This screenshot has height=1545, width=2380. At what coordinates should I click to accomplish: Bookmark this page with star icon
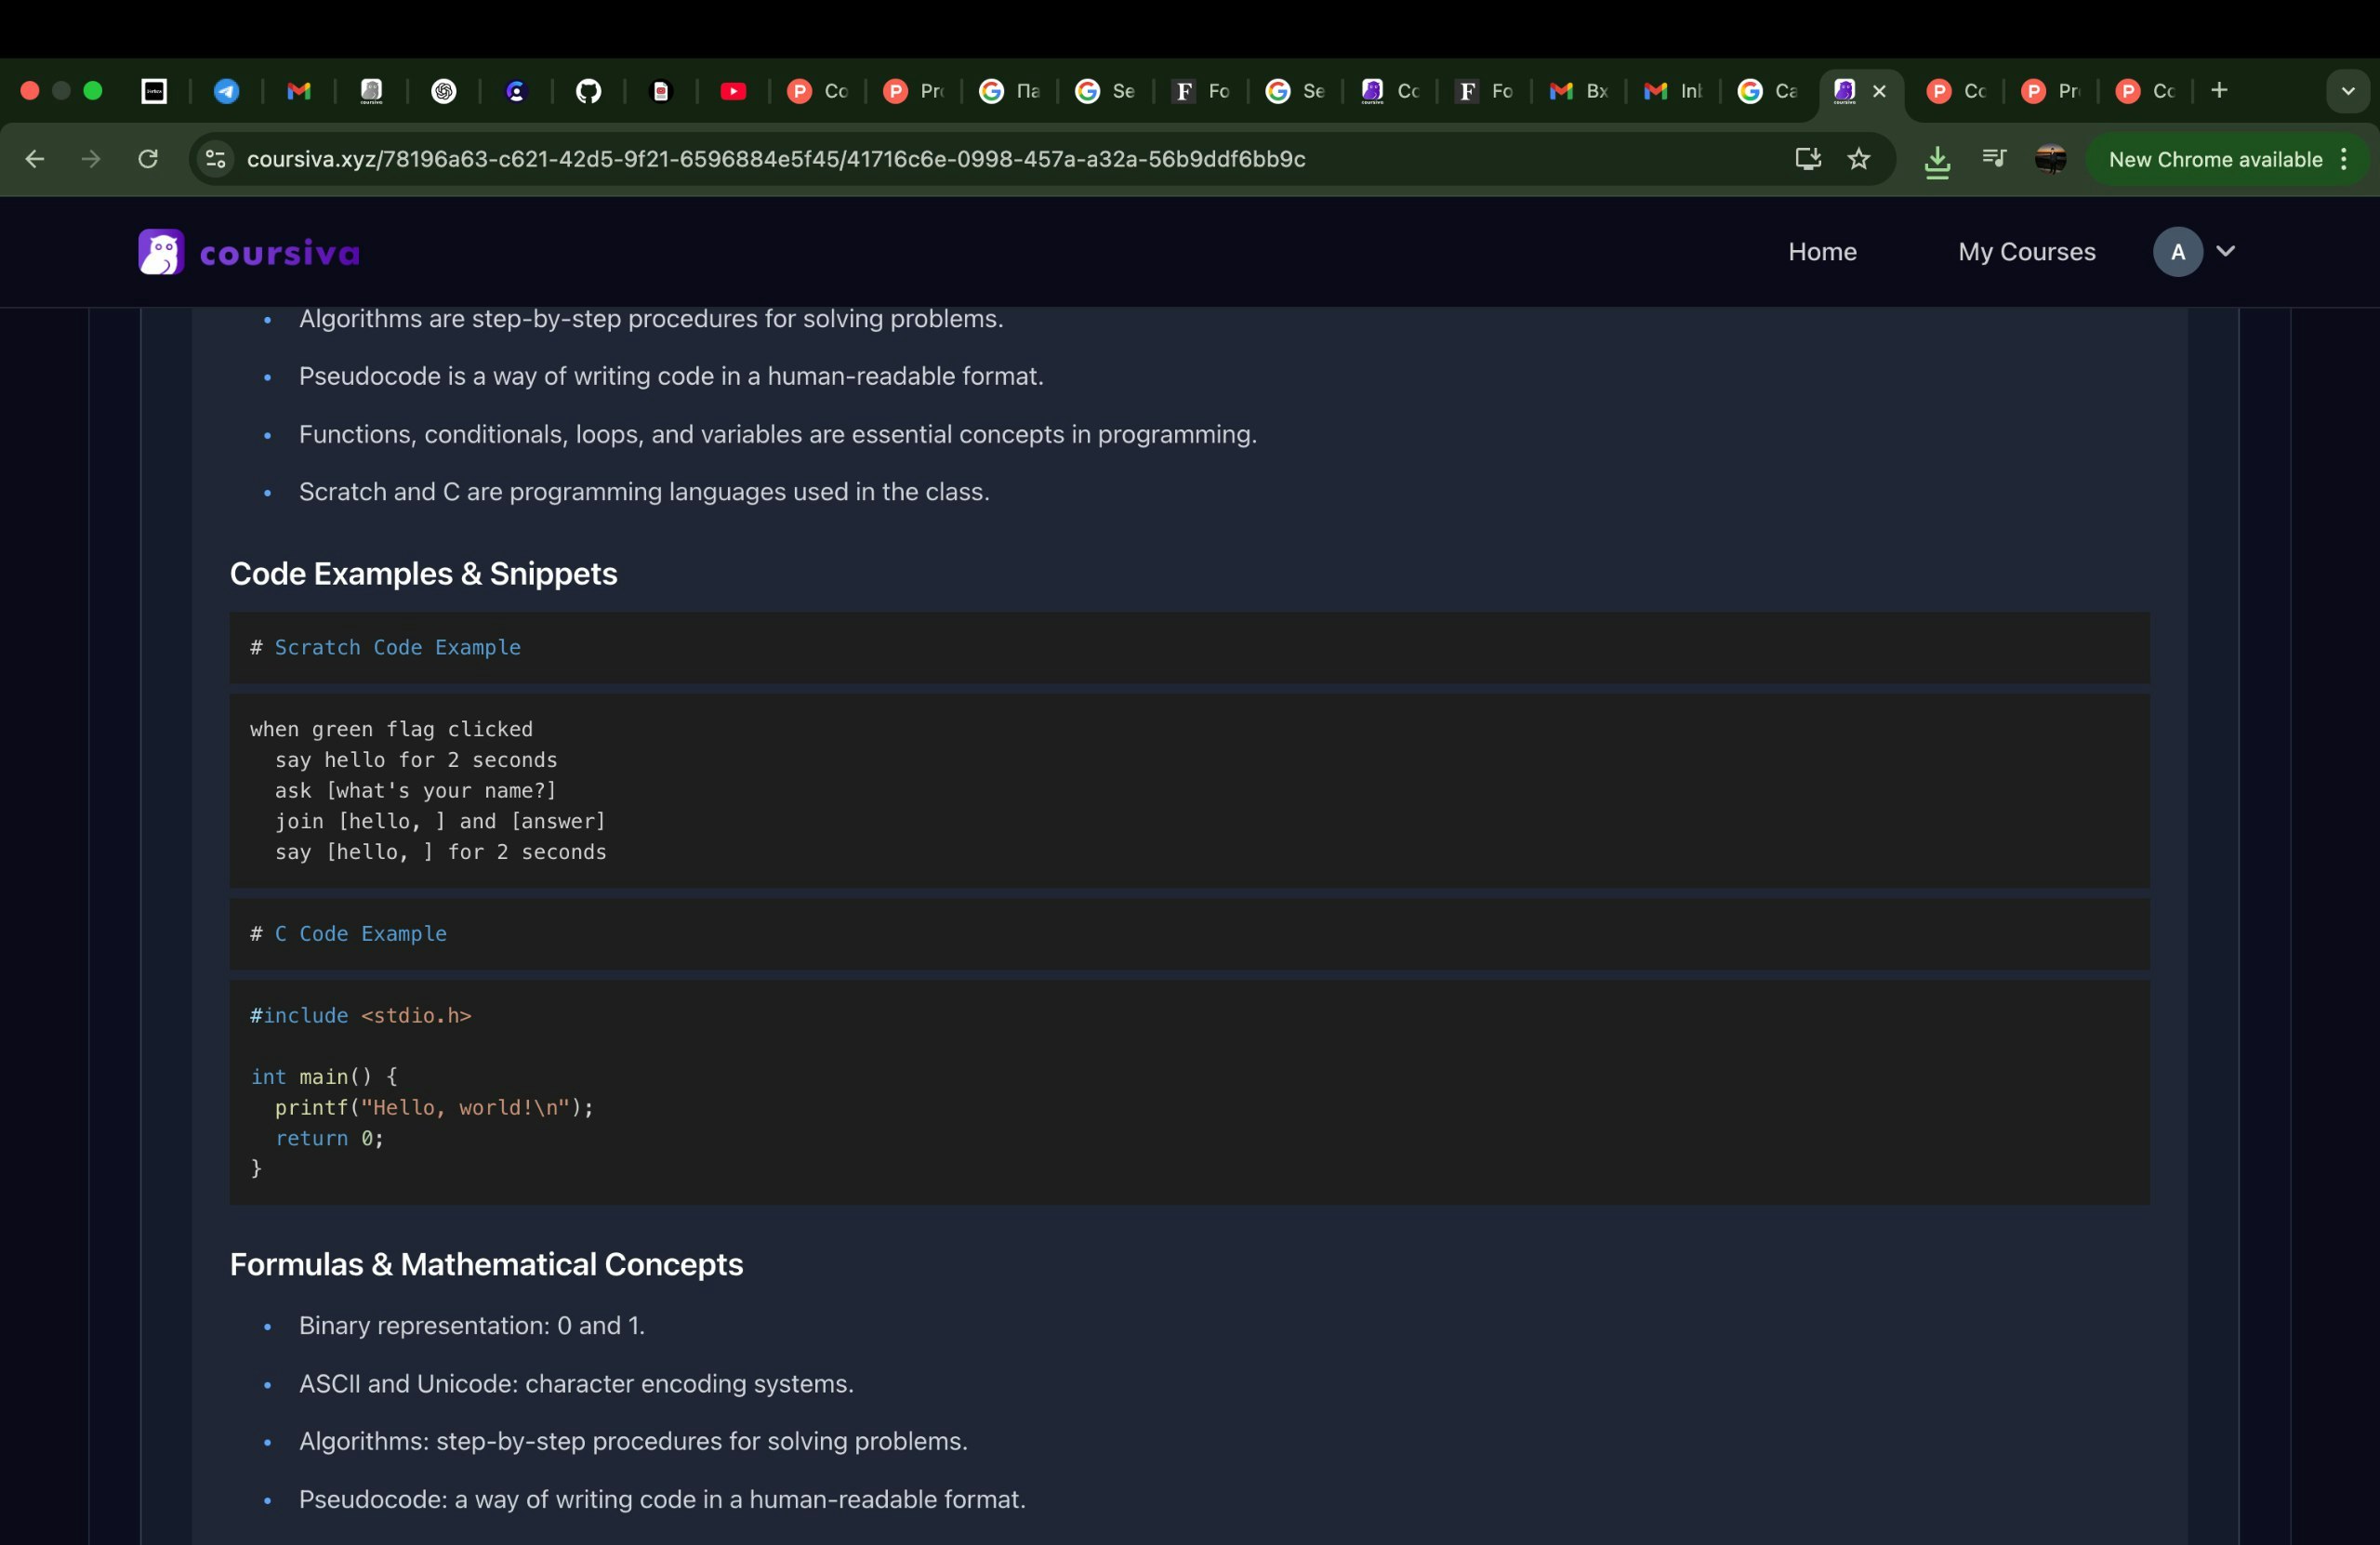(x=1858, y=159)
